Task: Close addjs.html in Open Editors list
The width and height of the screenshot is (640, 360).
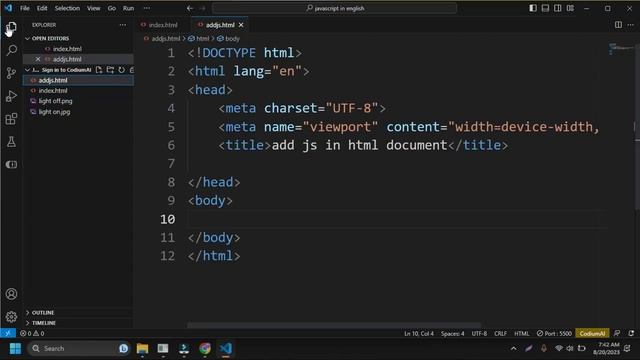Action: tap(38, 59)
